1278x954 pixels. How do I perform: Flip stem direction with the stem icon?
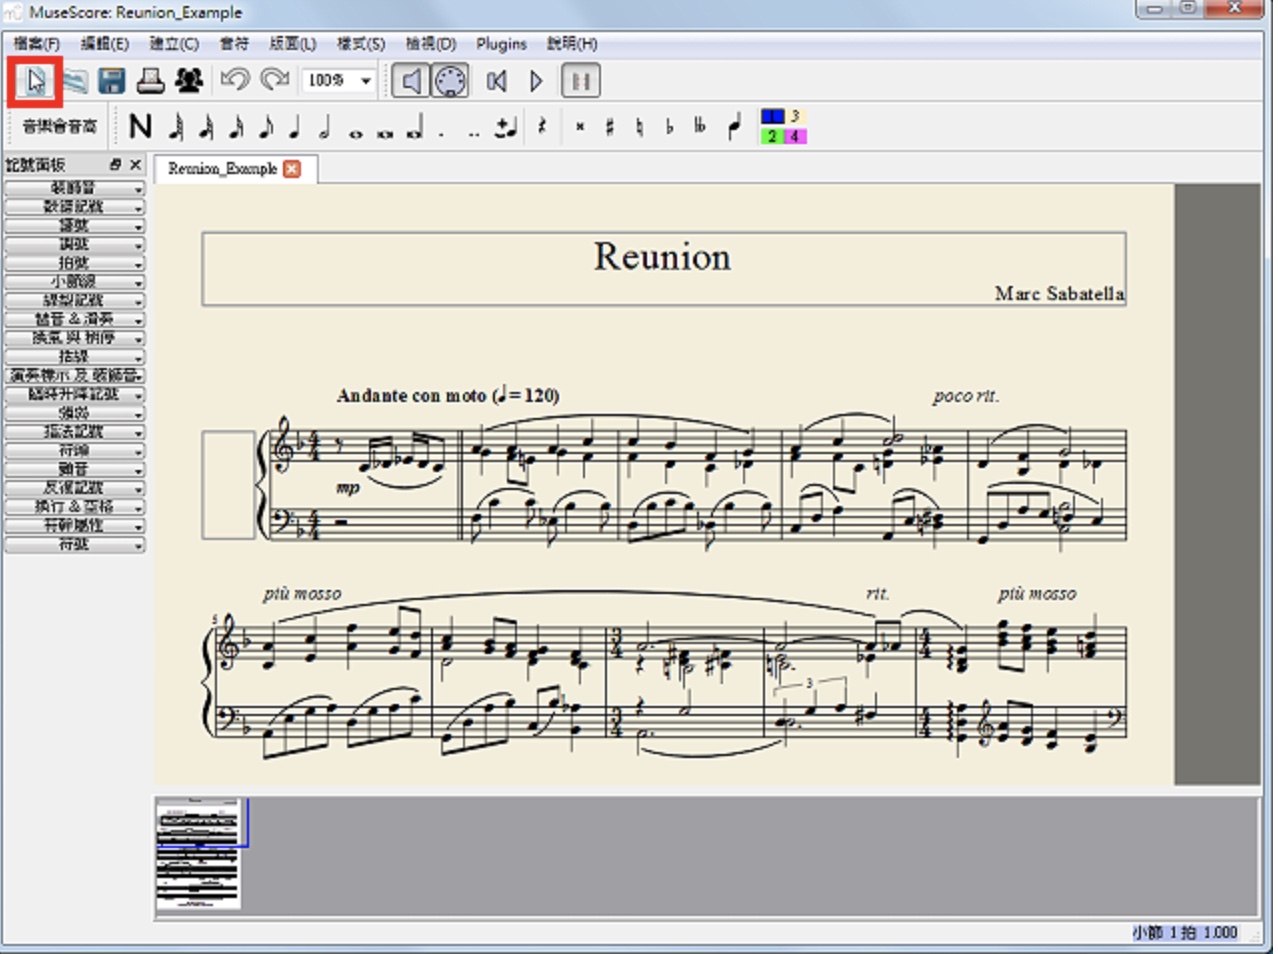(735, 127)
